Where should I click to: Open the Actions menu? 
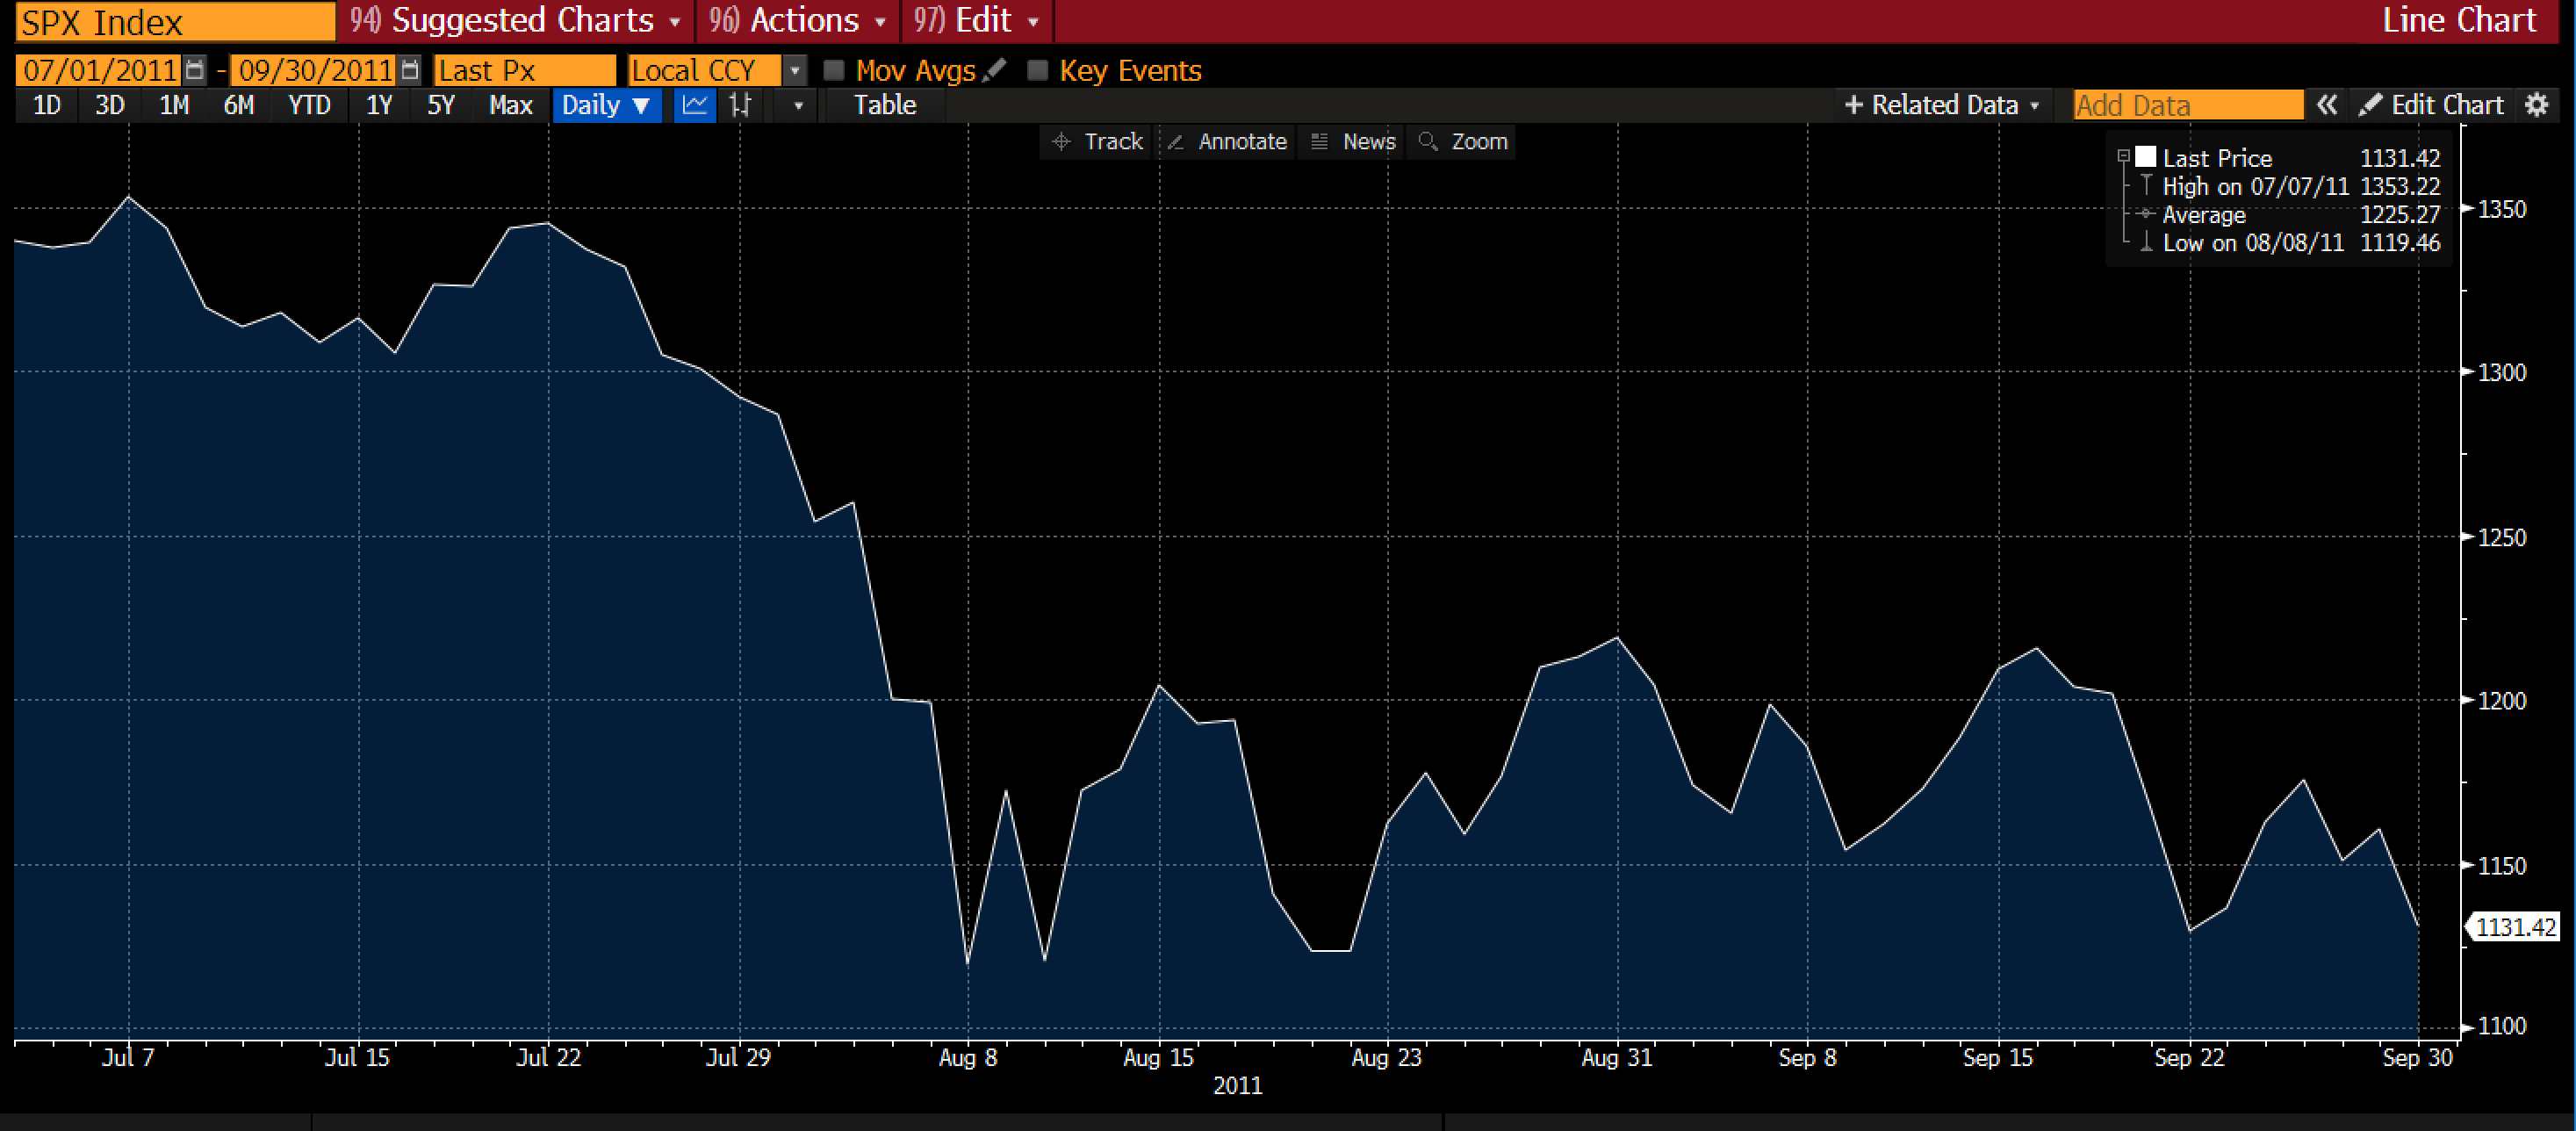pos(798,21)
